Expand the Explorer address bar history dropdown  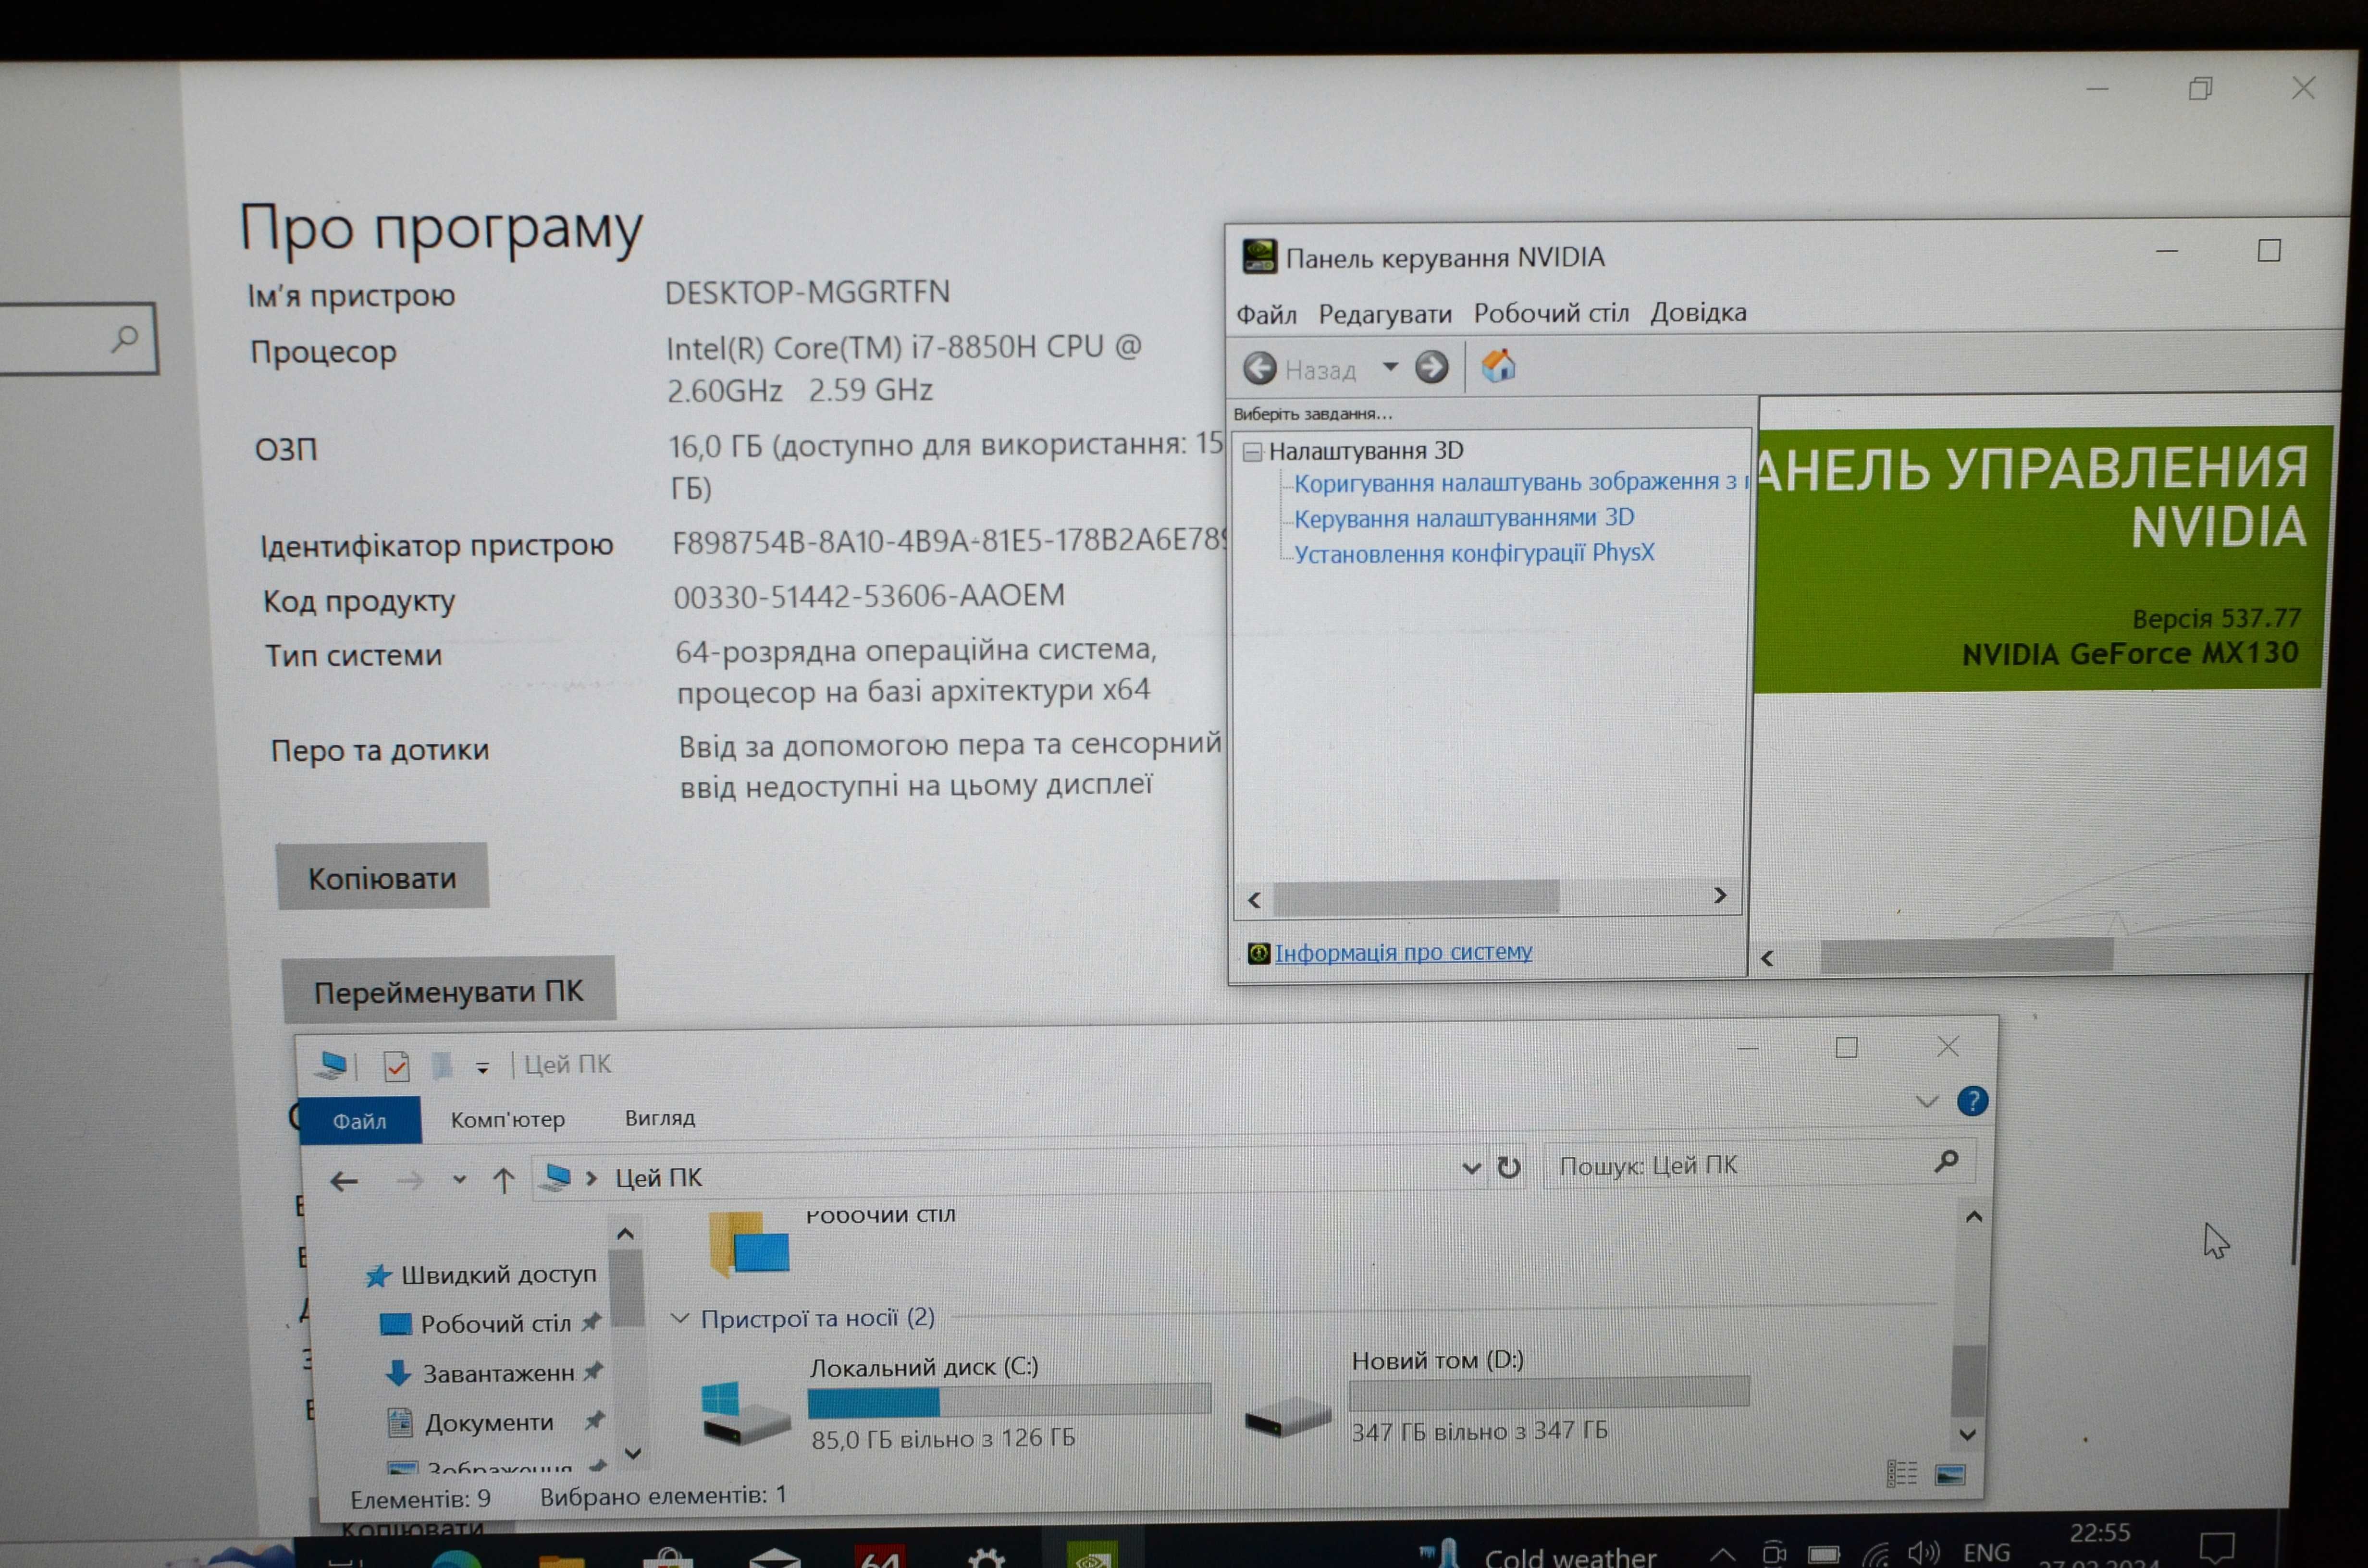(x=1471, y=1168)
